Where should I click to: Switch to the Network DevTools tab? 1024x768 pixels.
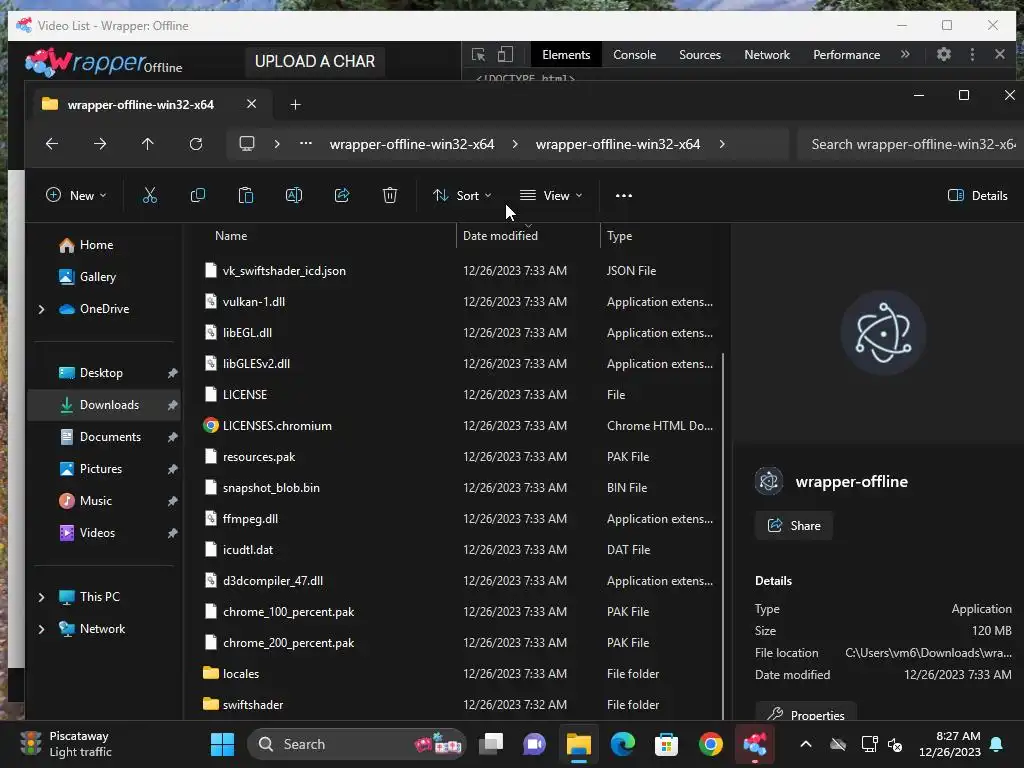tap(767, 55)
